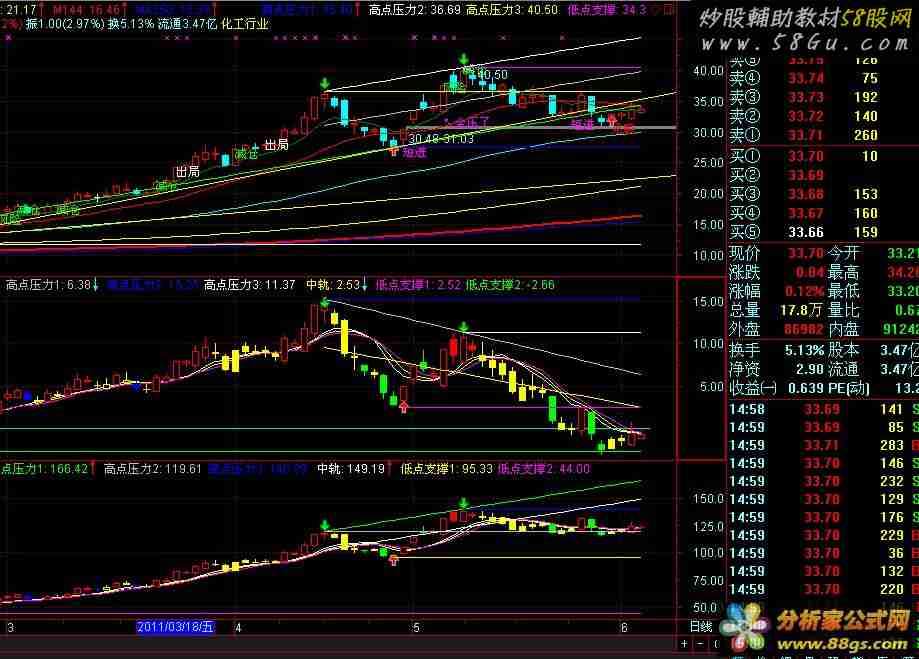Screen dimensions: 919x659
Task: Click the 换5.13% turnover text in header
Action: (131, 24)
